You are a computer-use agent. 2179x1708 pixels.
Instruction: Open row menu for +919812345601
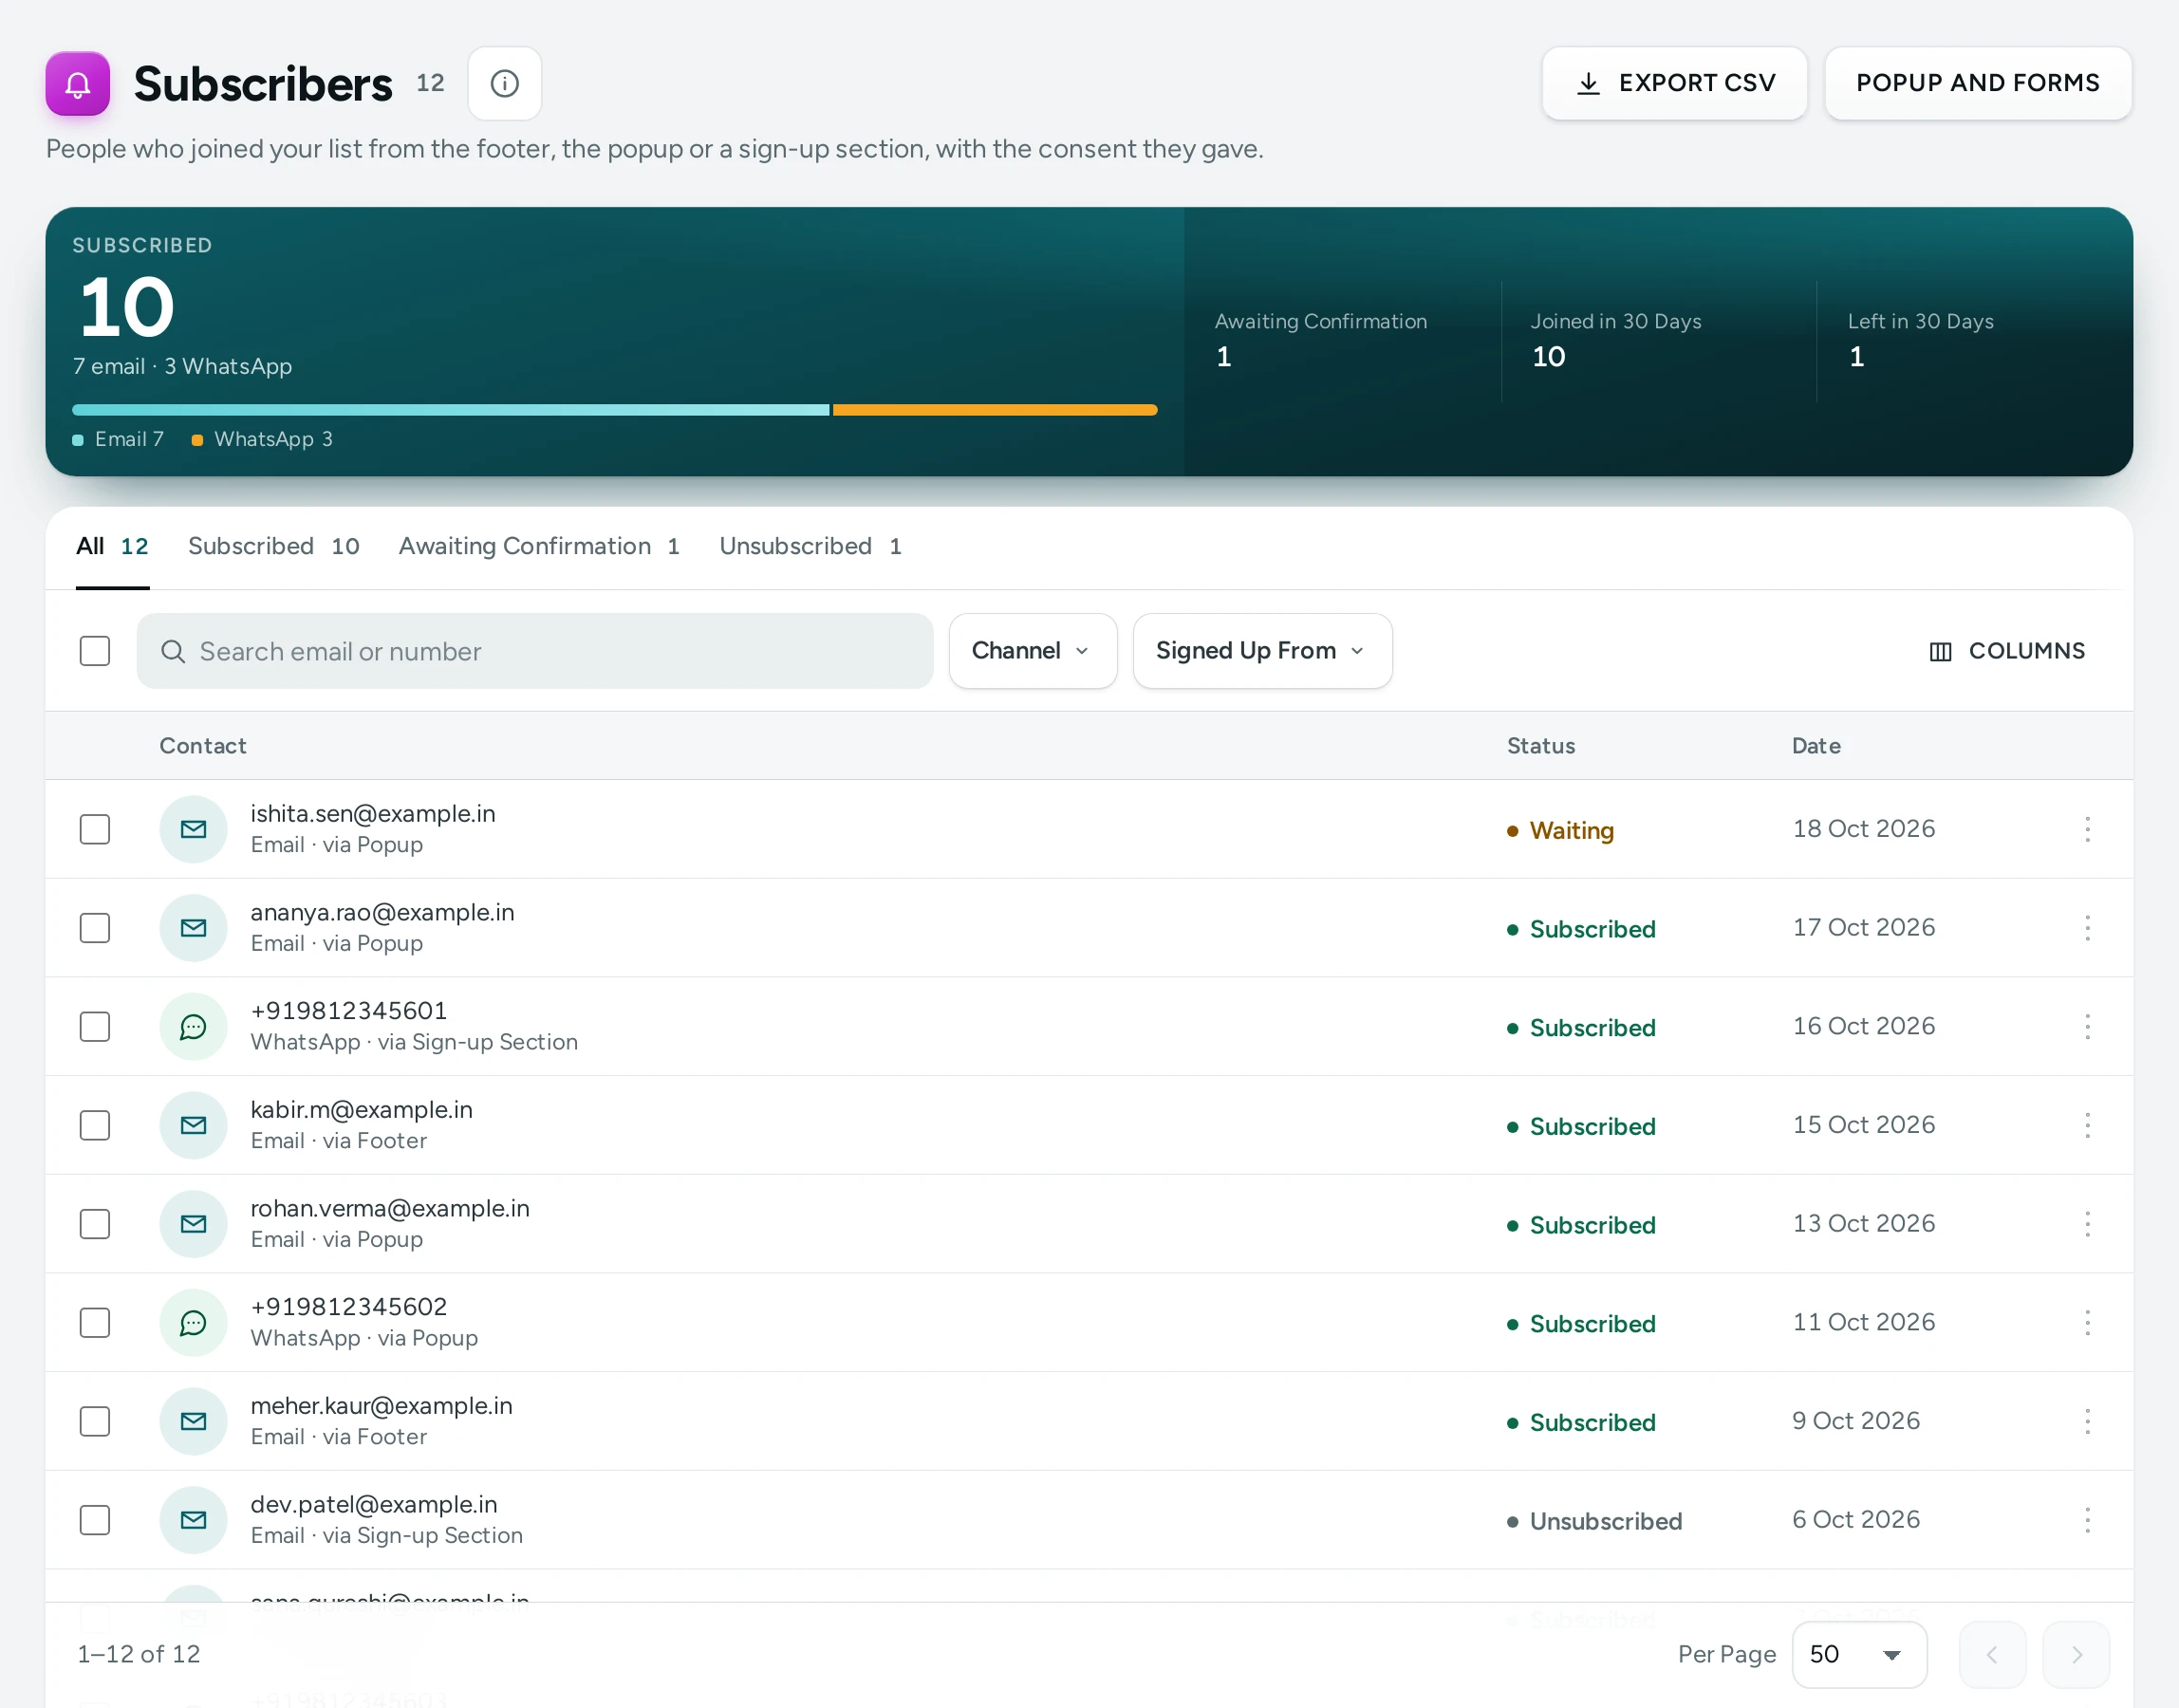[x=2087, y=1027]
